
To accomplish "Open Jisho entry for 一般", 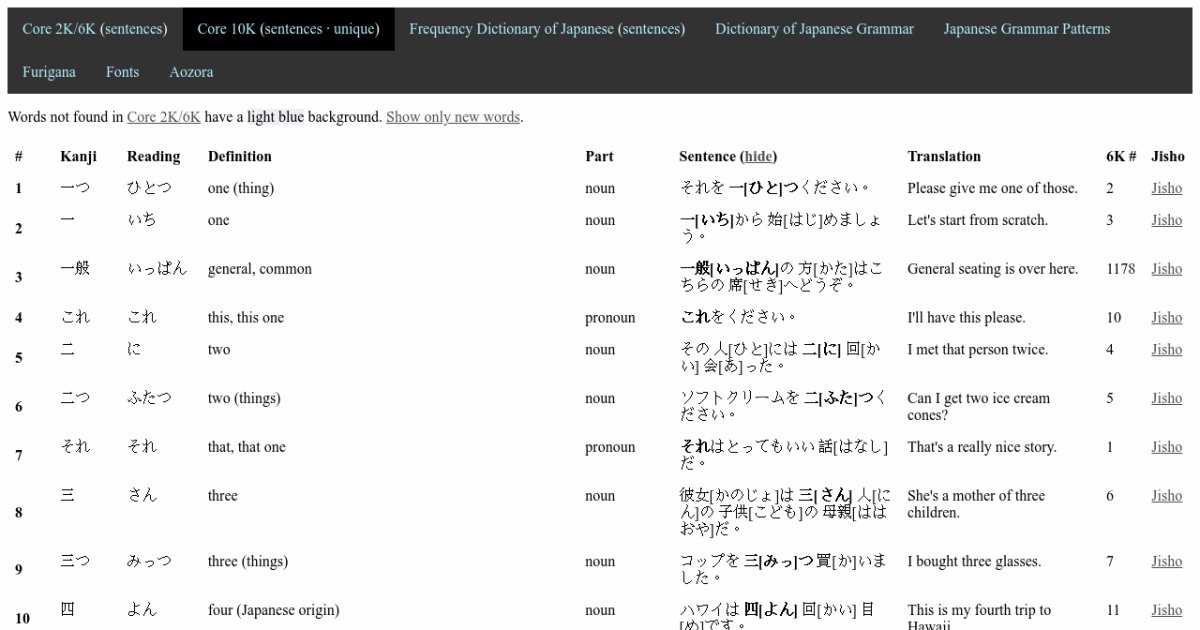I will click(x=1166, y=268).
